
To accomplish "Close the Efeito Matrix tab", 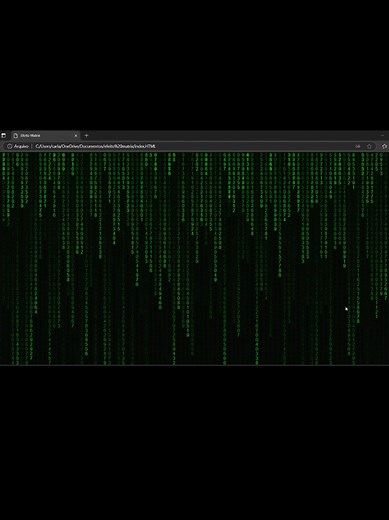I will (x=76, y=135).
